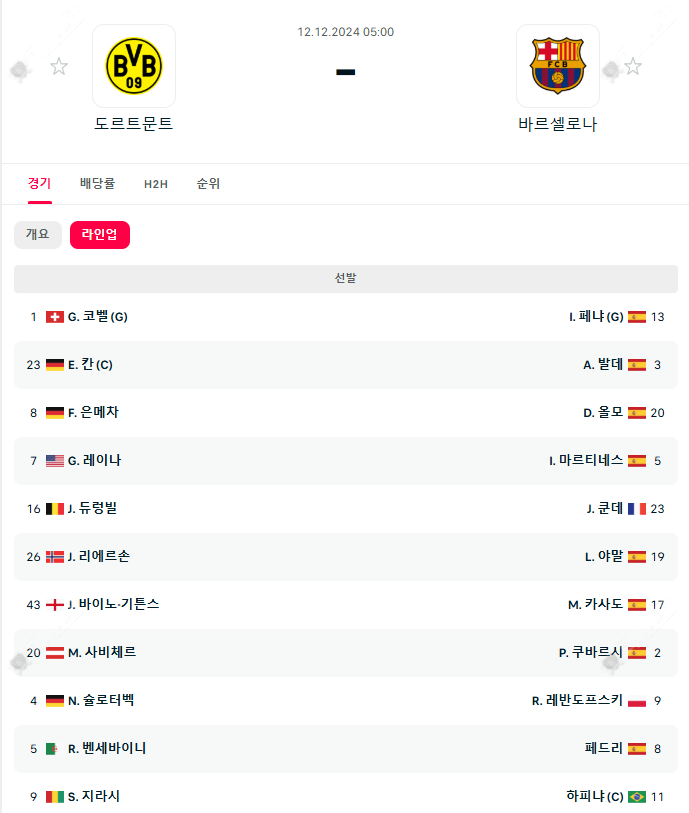Click the Belgian flag beside J. 듀렁빌

coord(55,509)
